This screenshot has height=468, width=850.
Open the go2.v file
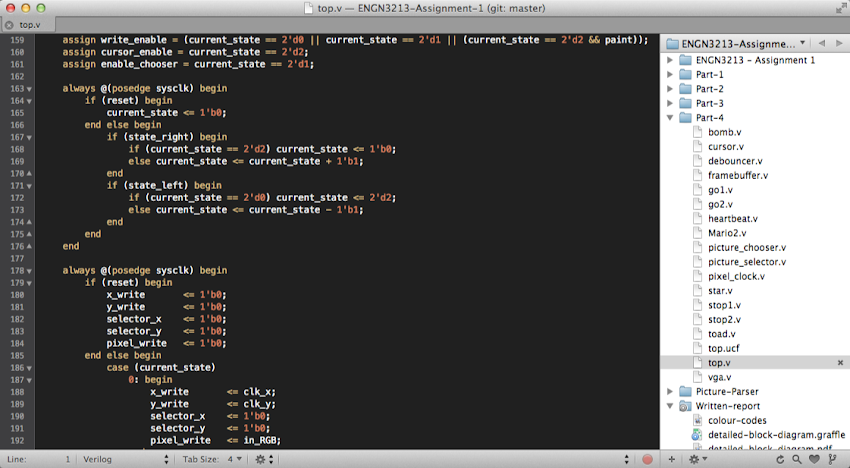[720, 204]
